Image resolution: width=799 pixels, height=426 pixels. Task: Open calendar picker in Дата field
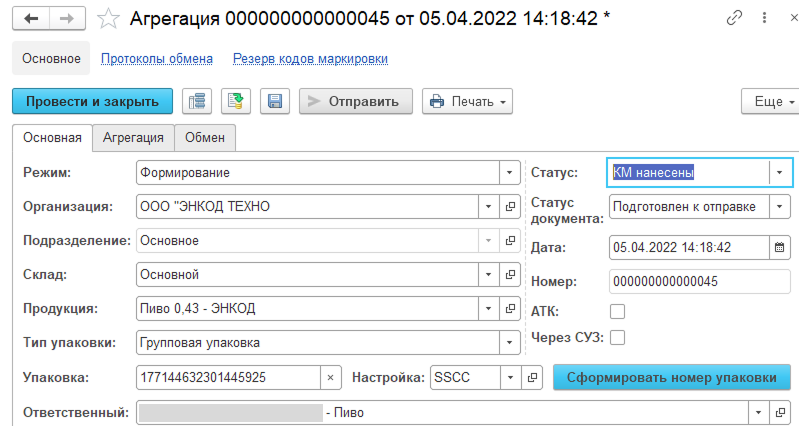tap(780, 247)
